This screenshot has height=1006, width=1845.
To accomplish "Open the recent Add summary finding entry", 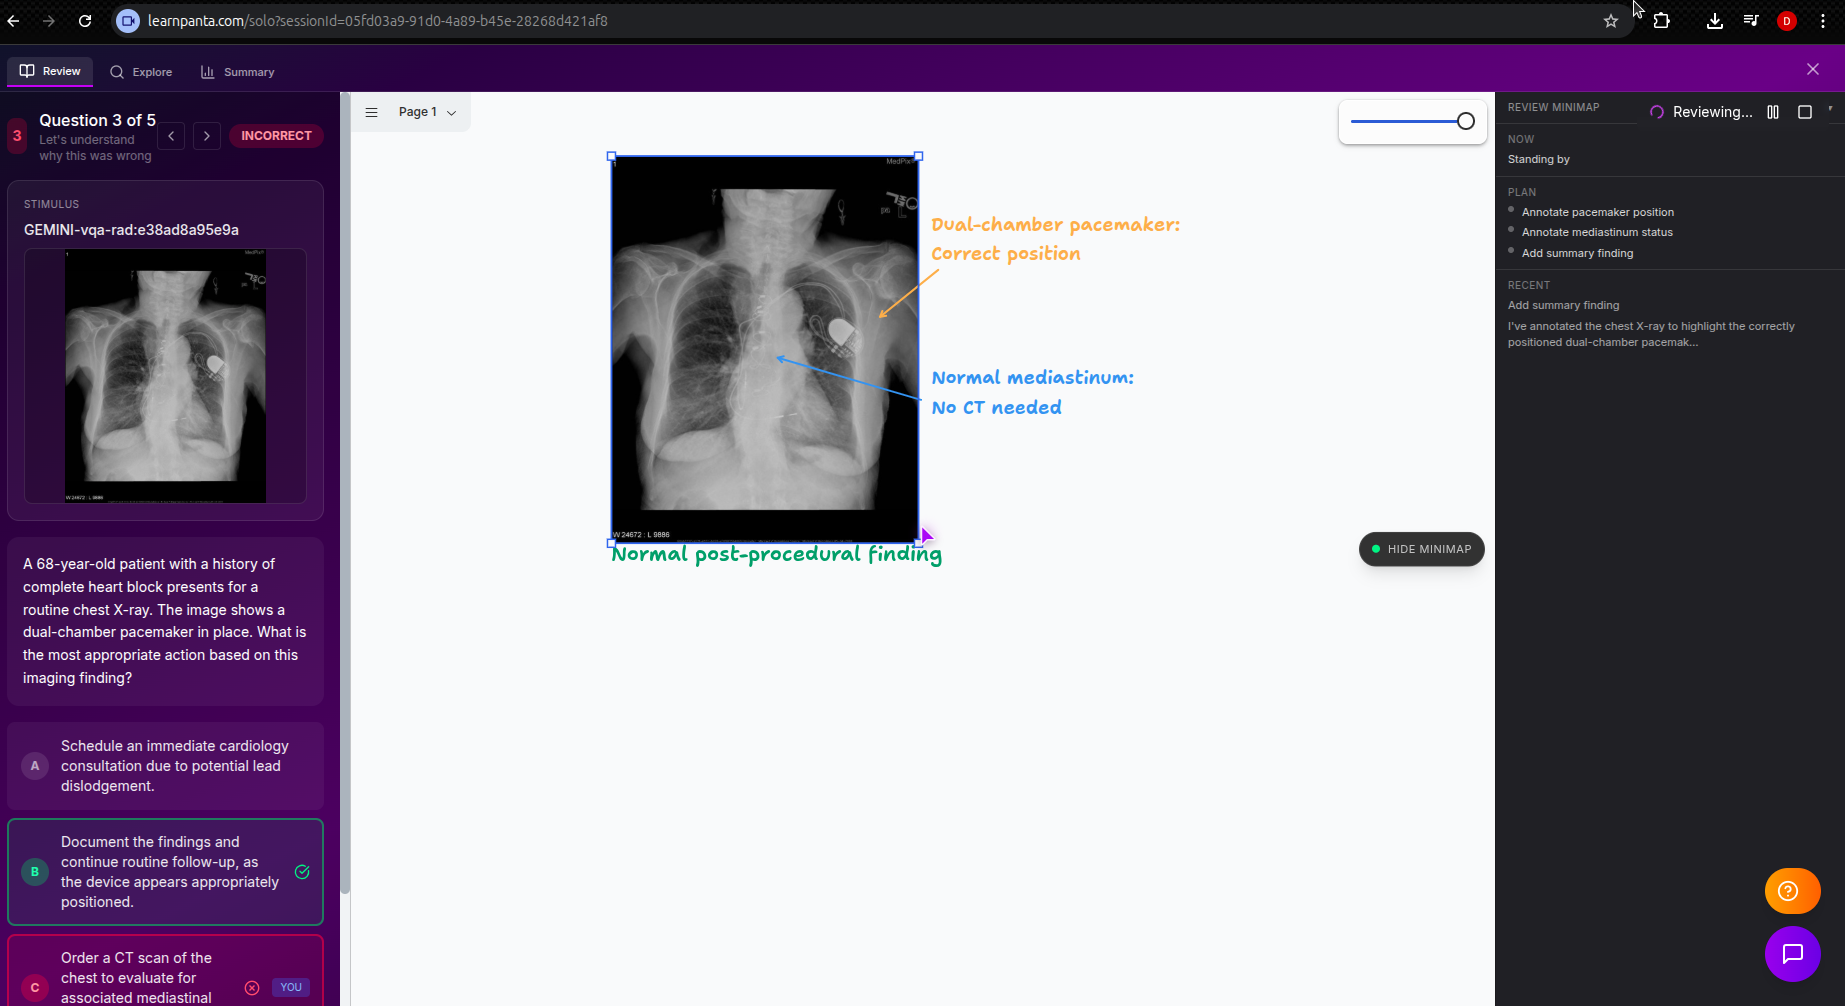I will pos(1563,305).
